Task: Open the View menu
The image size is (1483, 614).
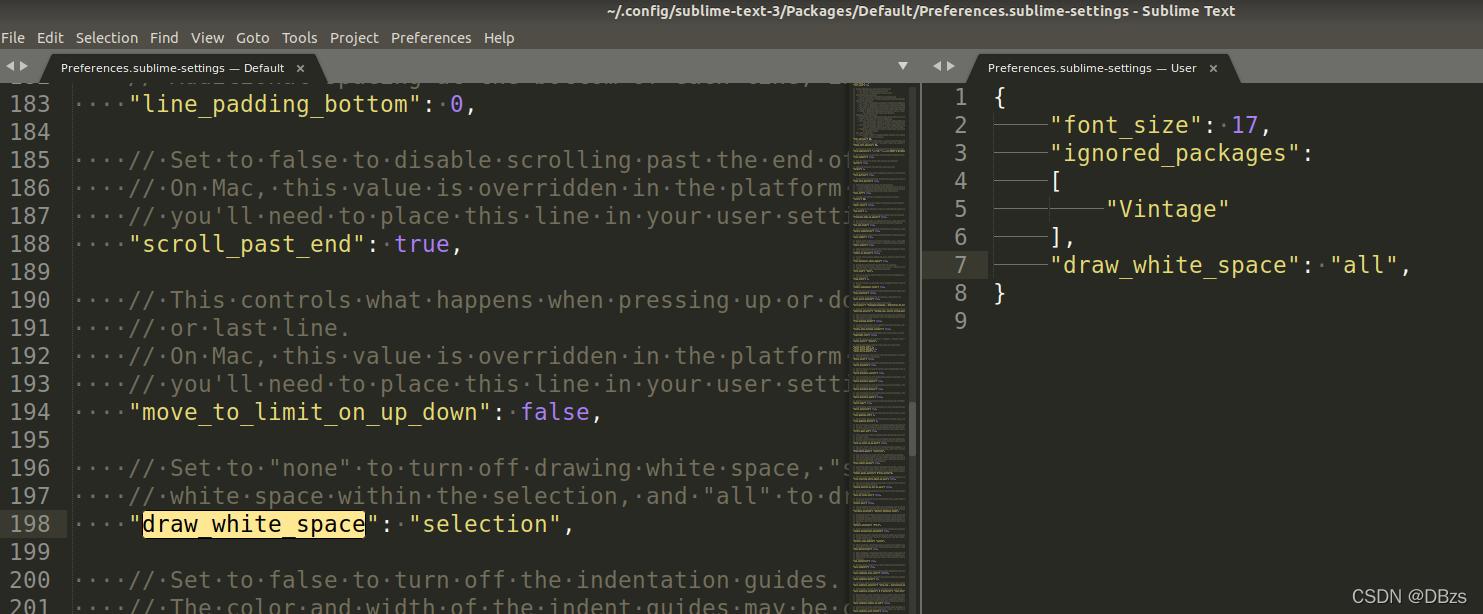Action: pos(207,38)
